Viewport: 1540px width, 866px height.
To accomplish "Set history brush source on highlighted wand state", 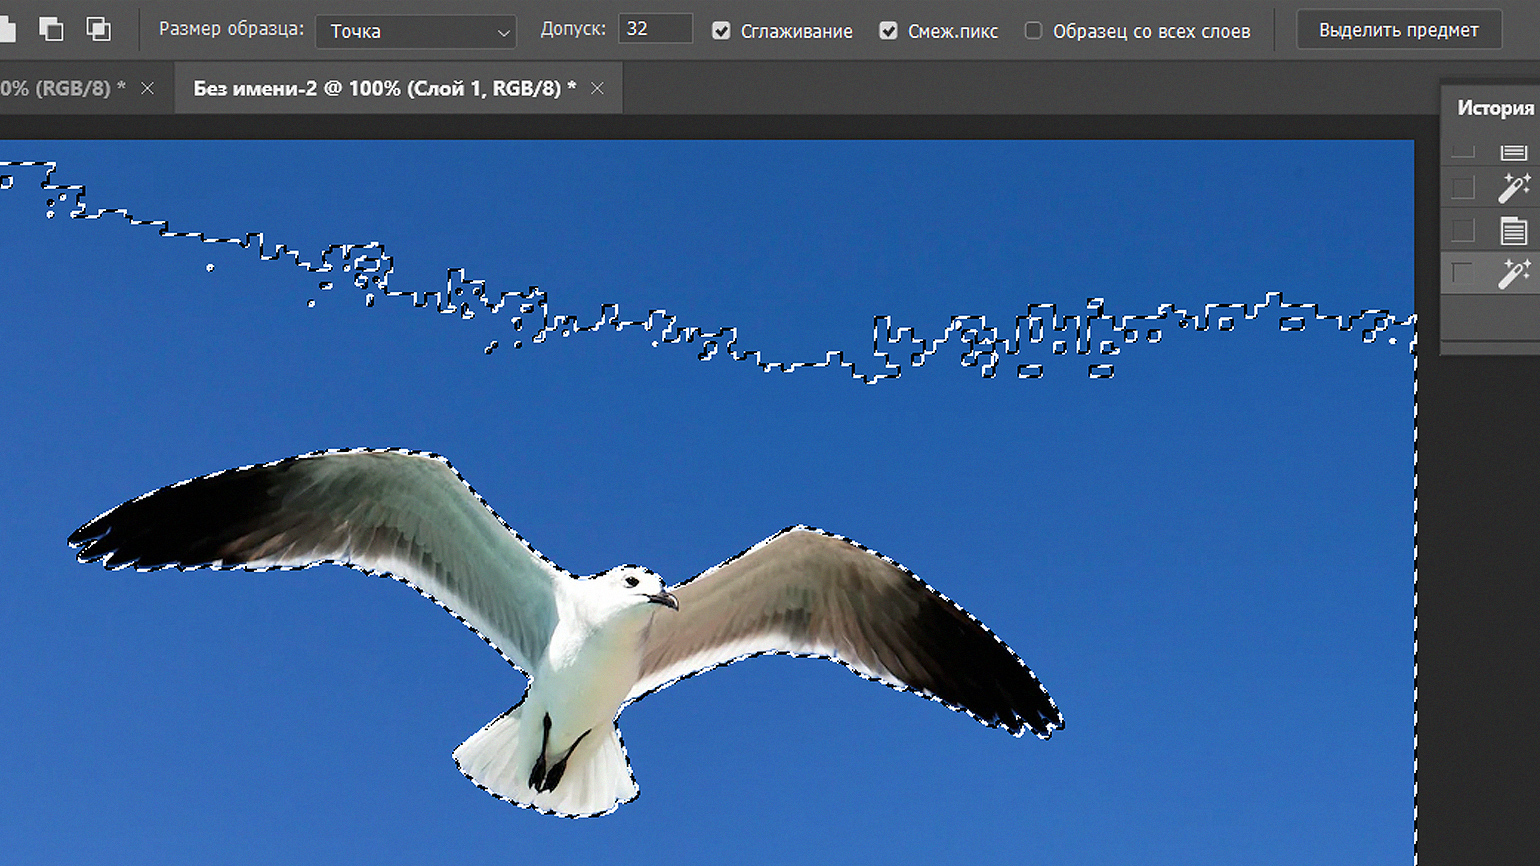I will (x=1463, y=272).
